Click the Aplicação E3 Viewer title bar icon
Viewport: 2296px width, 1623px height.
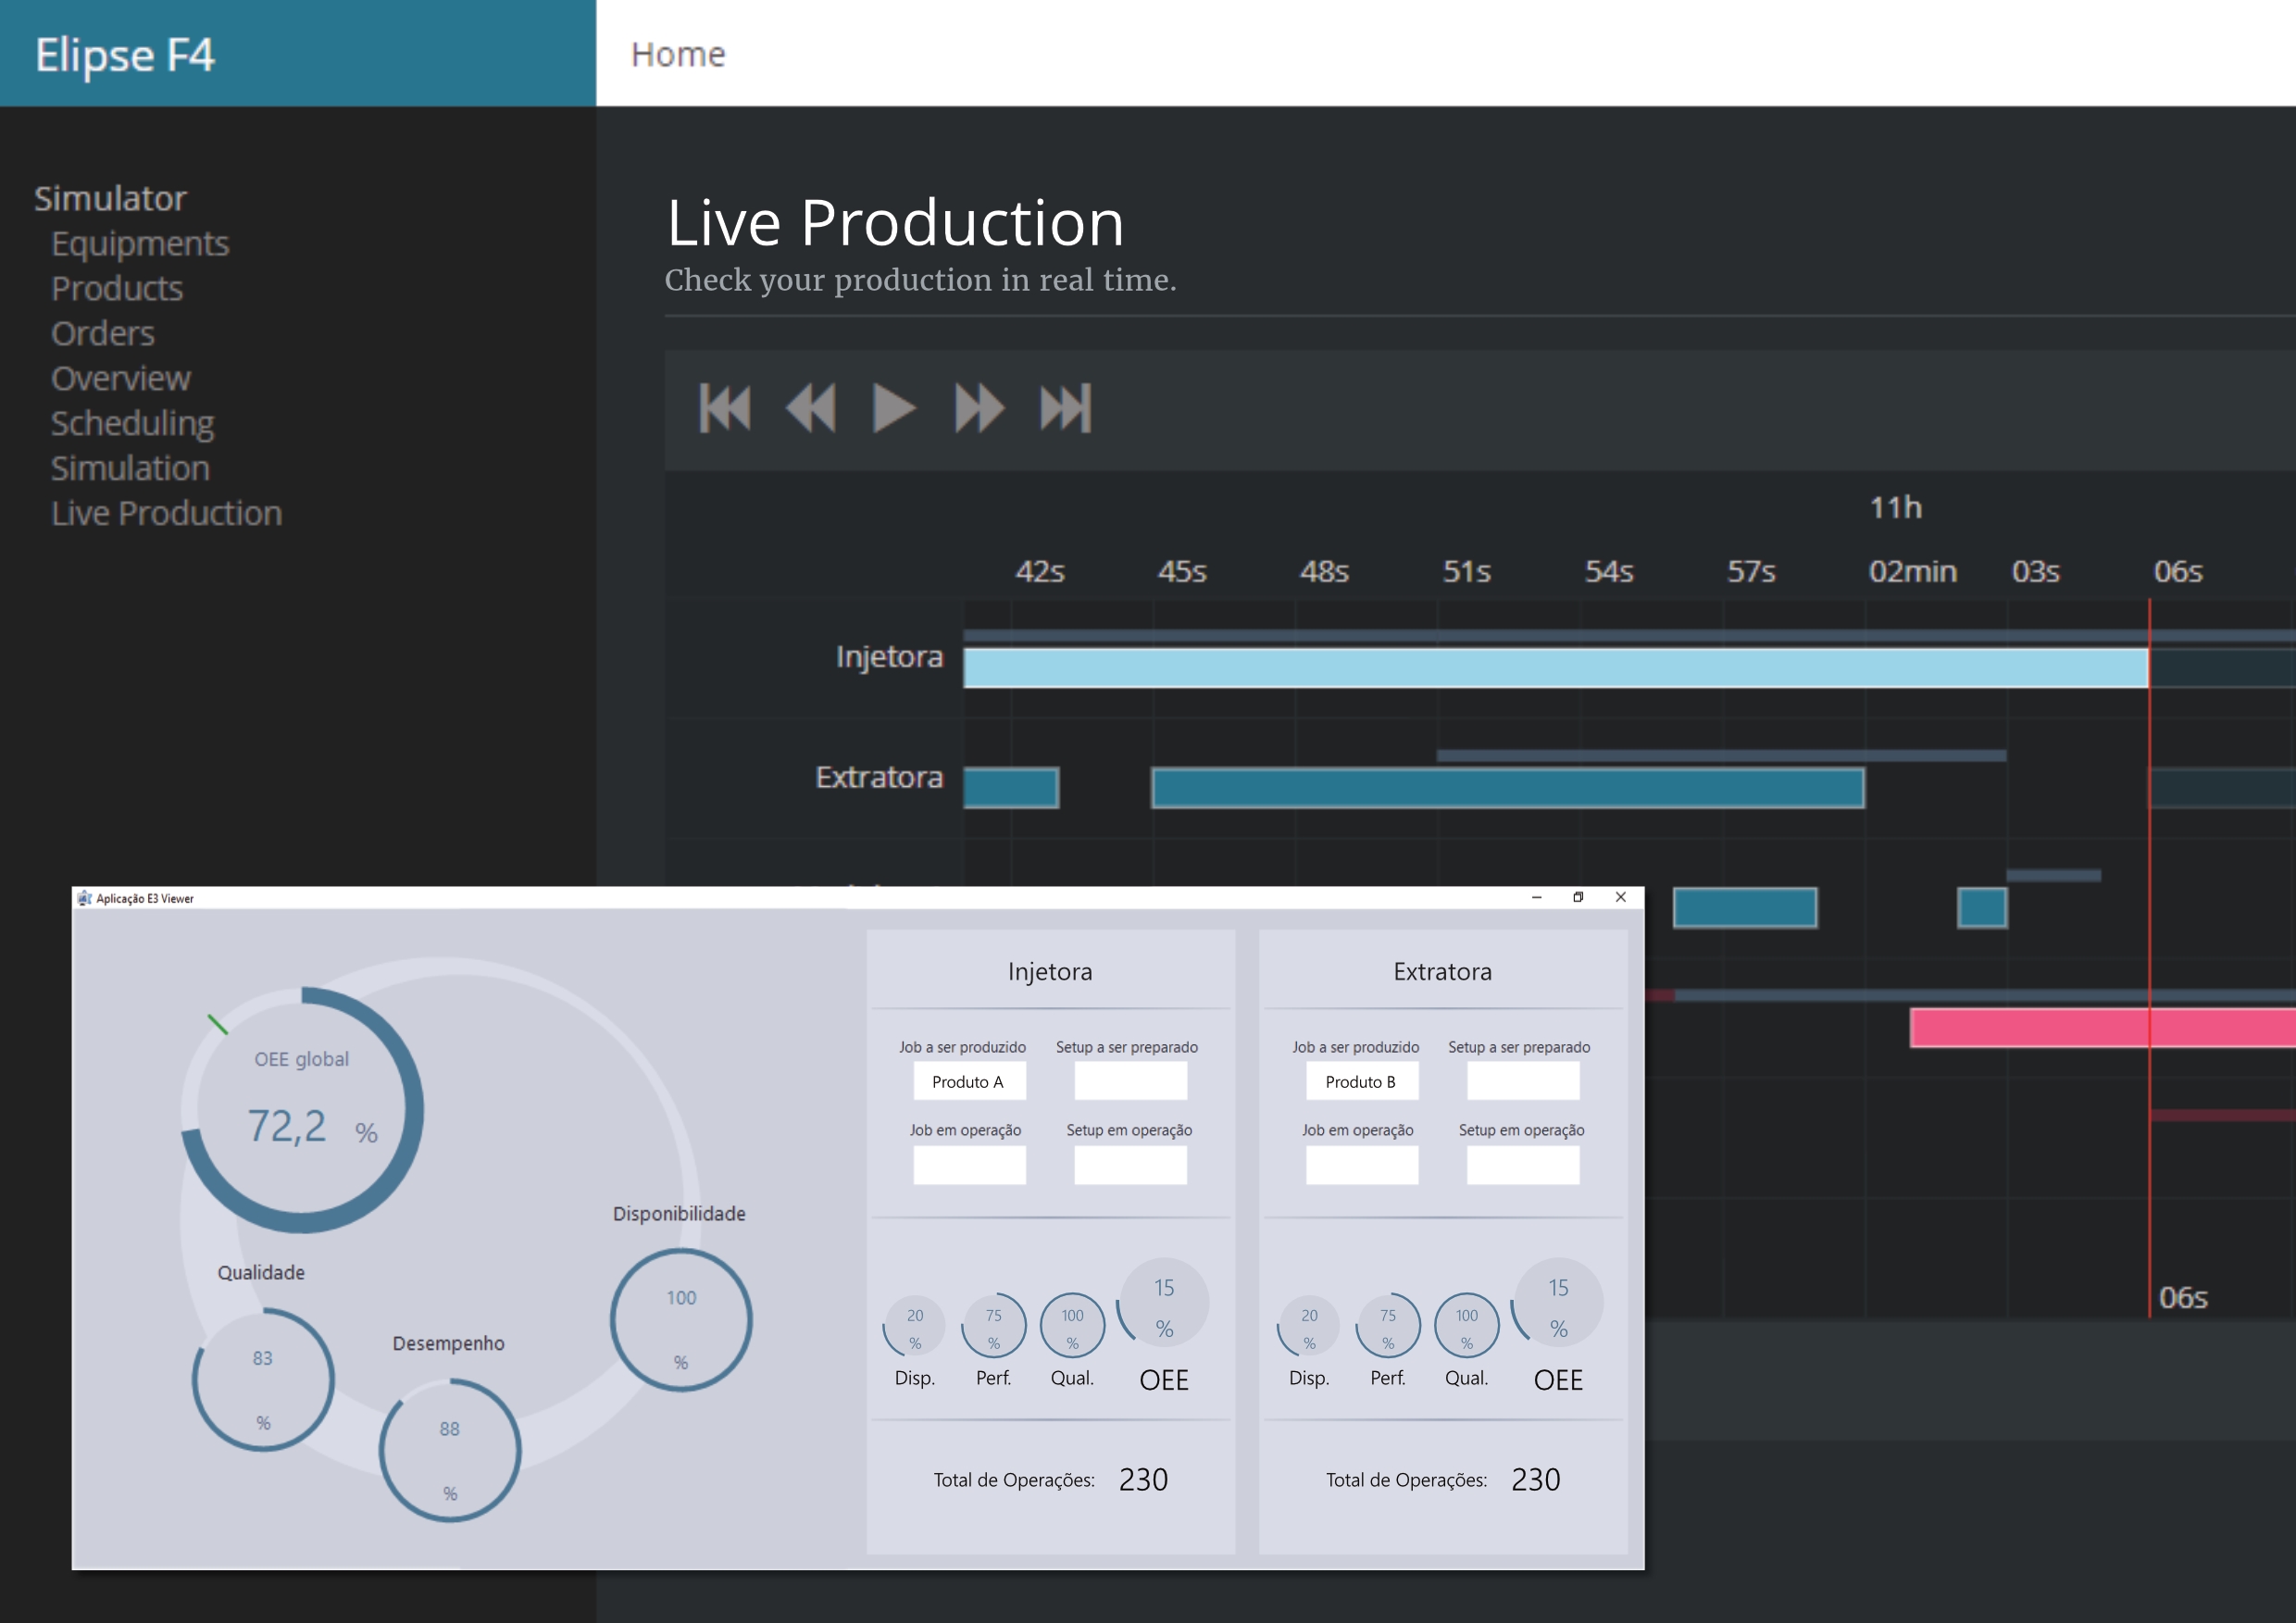click(x=84, y=898)
